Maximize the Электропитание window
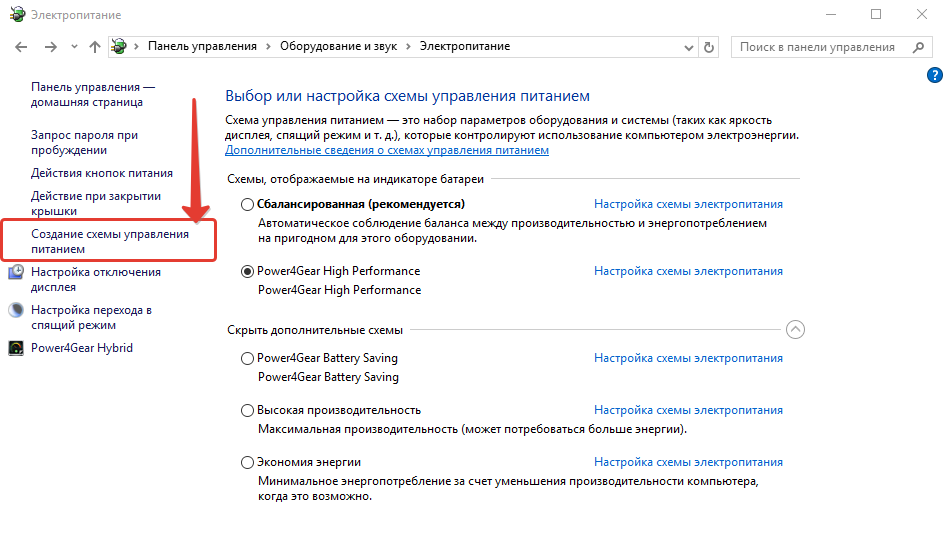The height and width of the screenshot is (548, 945). [x=876, y=14]
